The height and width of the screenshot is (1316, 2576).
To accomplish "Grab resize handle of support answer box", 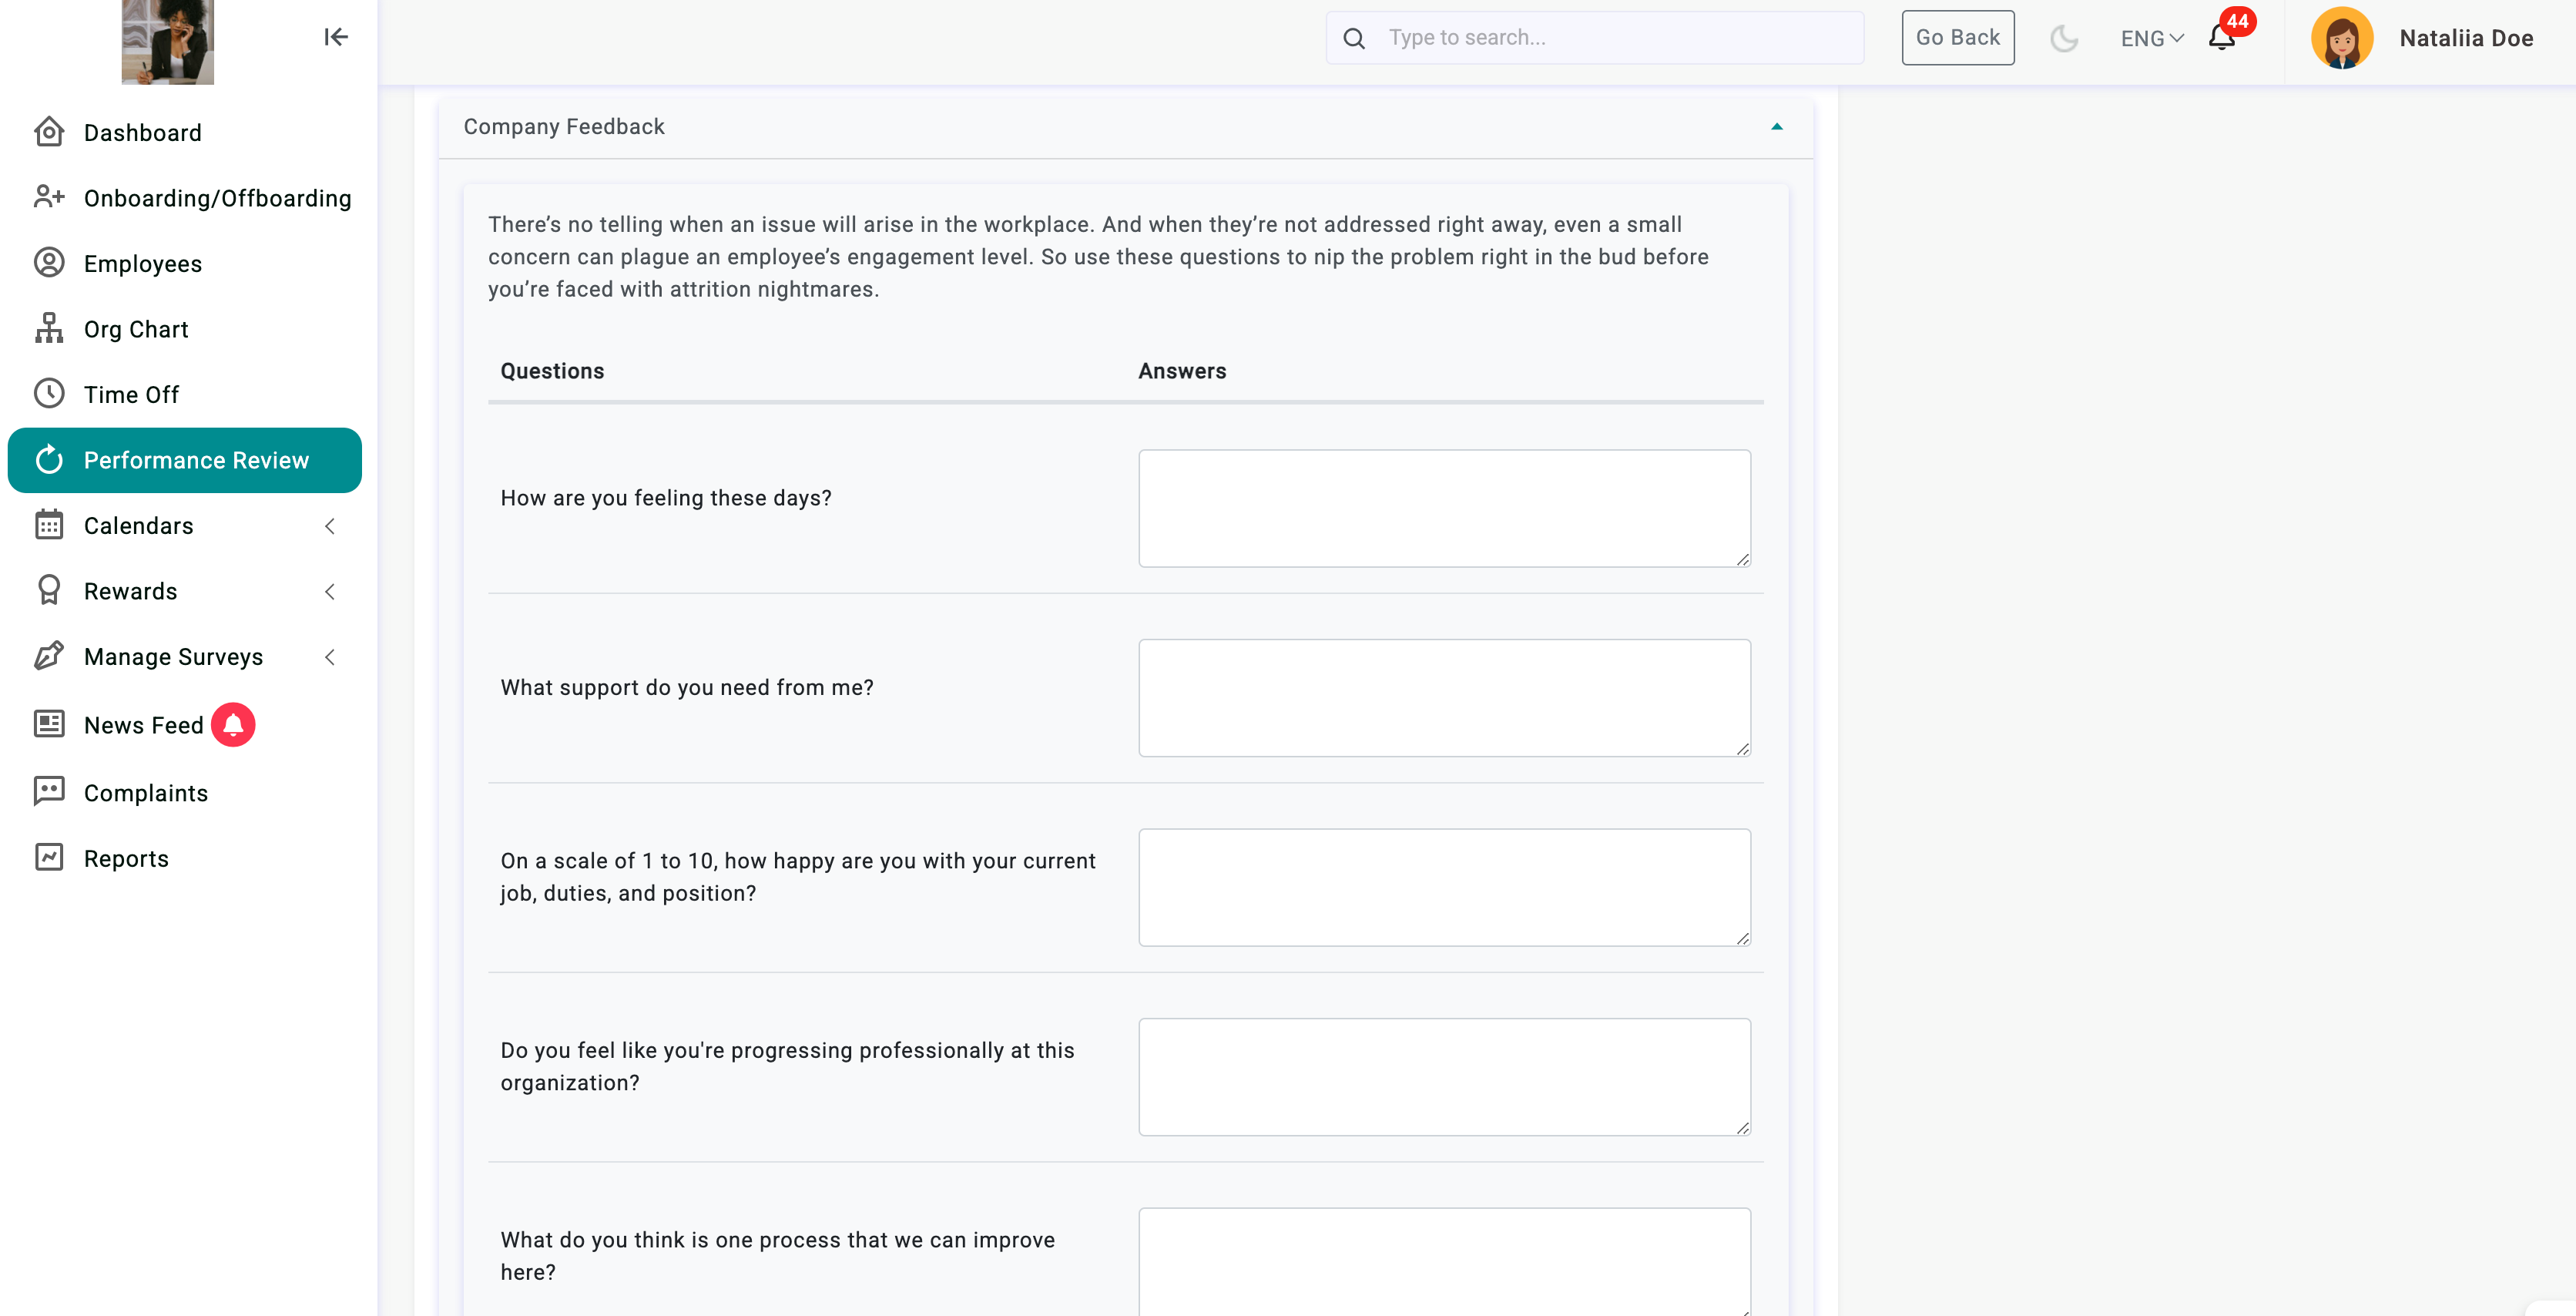I will (1743, 749).
